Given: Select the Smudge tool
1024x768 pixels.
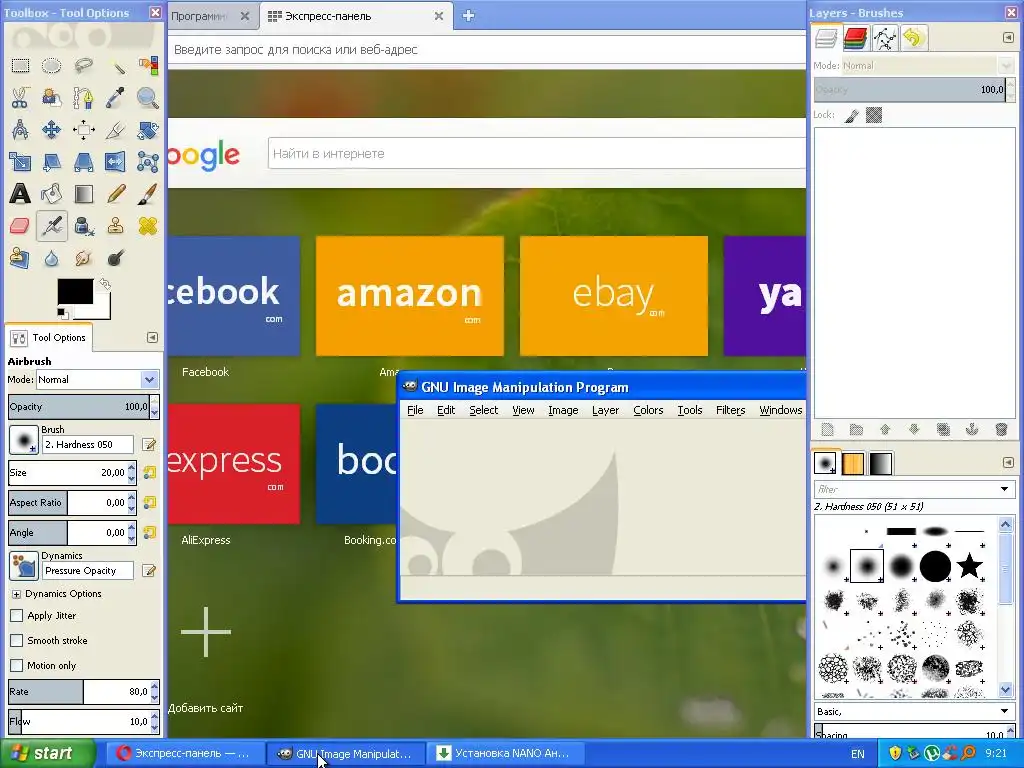Looking at the screenshot, I should 84,258.
